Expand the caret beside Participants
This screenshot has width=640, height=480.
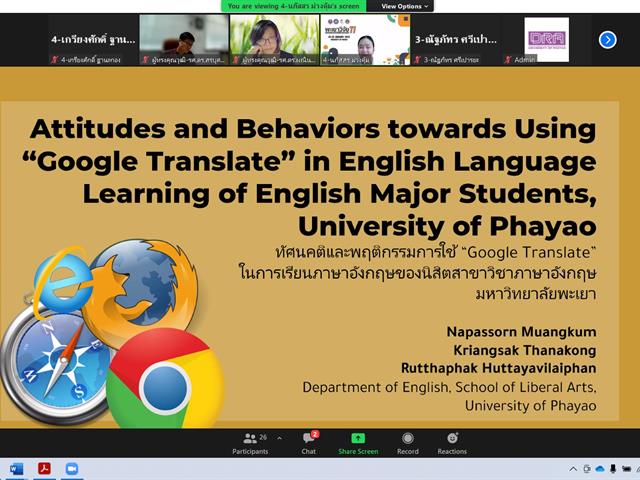(280, 438)
